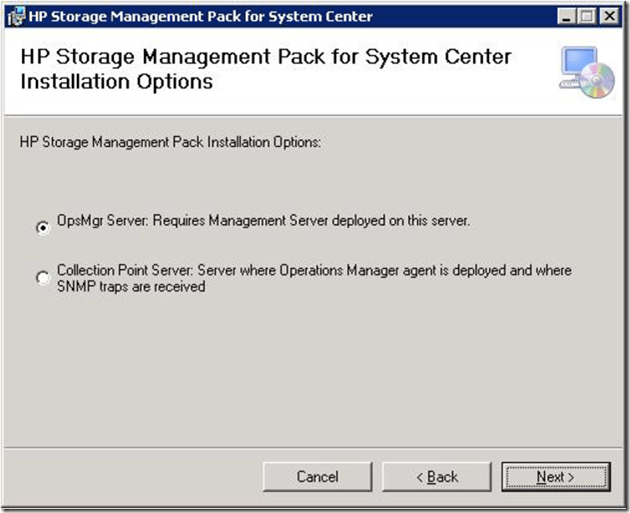Maximize the installer window

click(587, 16)
